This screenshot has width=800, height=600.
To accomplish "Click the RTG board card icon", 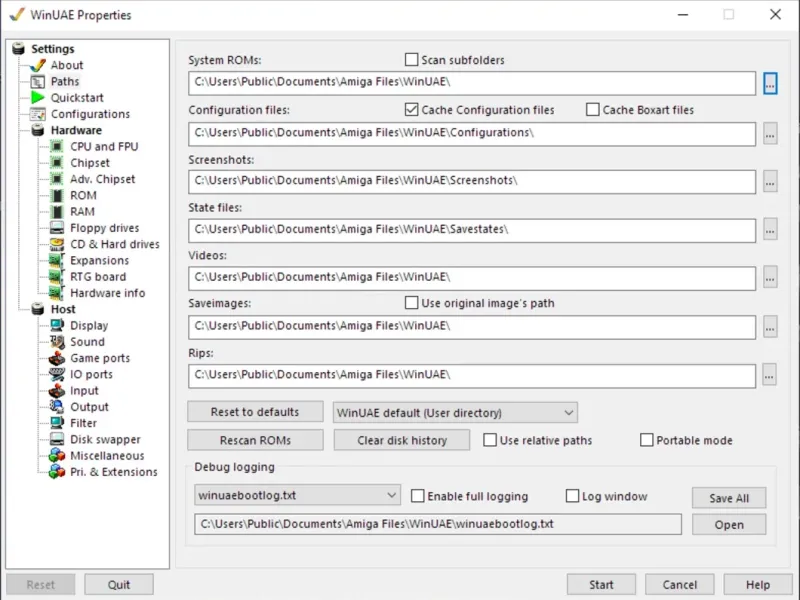I will tap(57, 277).
